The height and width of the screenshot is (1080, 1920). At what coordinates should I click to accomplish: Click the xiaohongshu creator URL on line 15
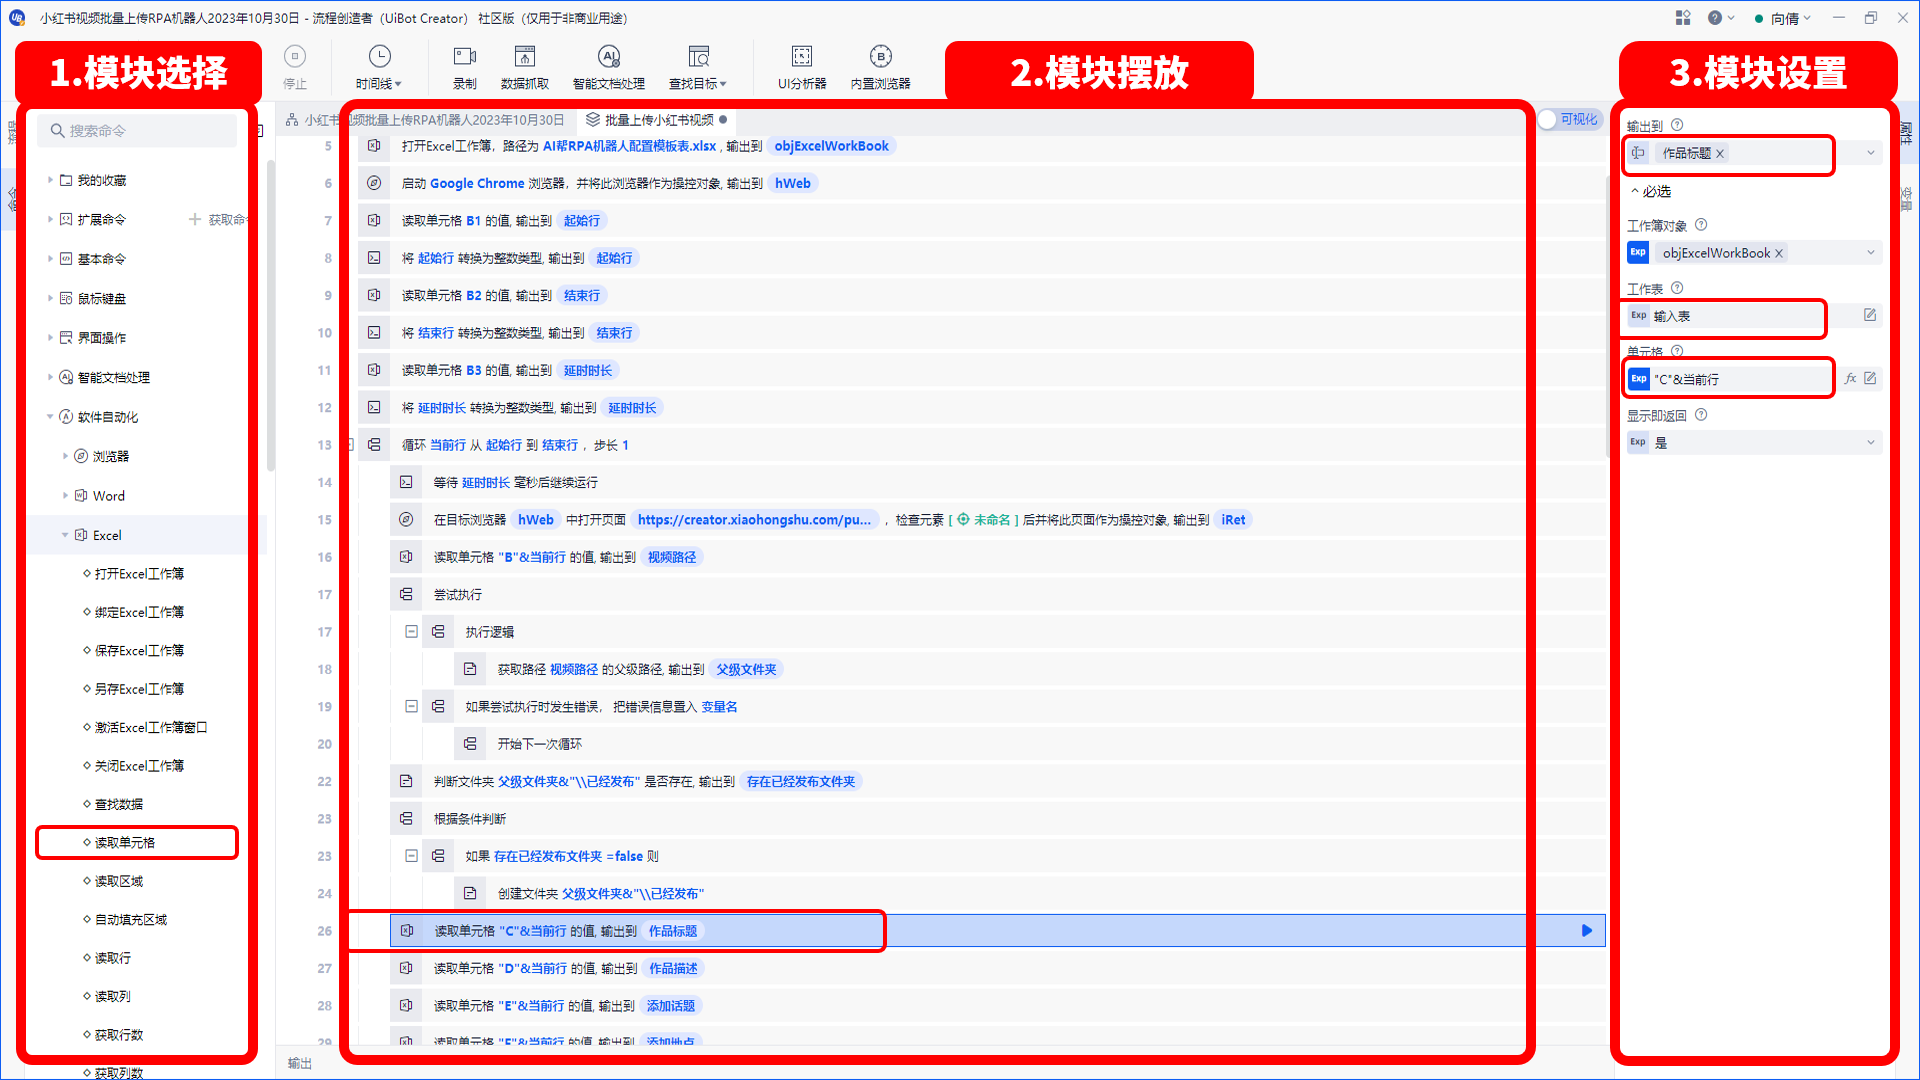(x=754, y=520)
